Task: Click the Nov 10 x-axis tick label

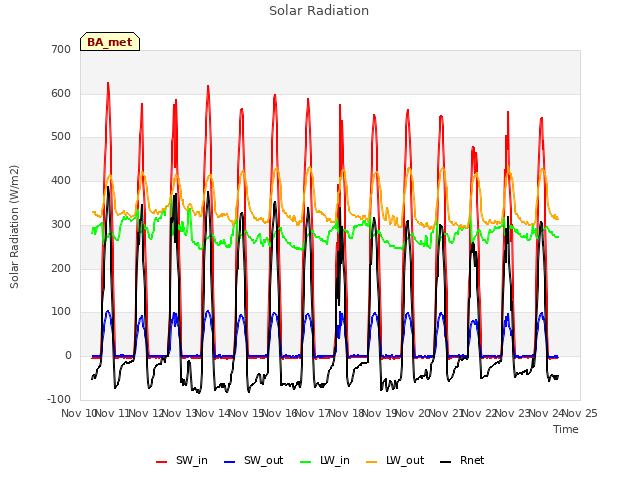Action: click(78, 413)
